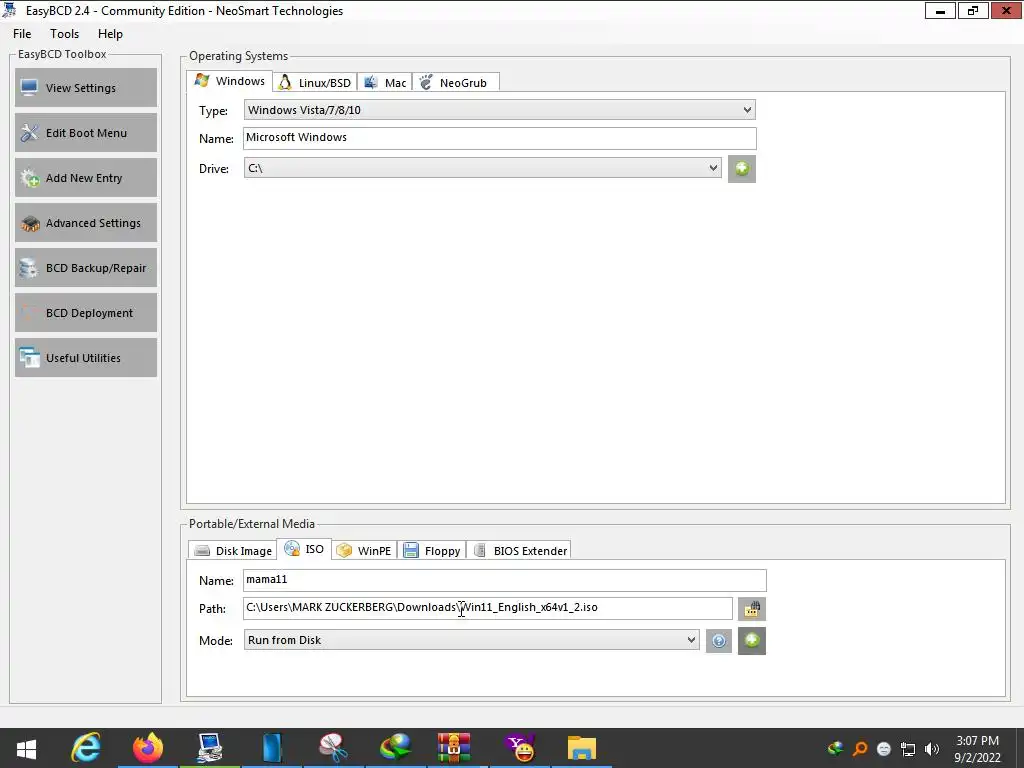Click the IDM system tray icon

point(835,748)
